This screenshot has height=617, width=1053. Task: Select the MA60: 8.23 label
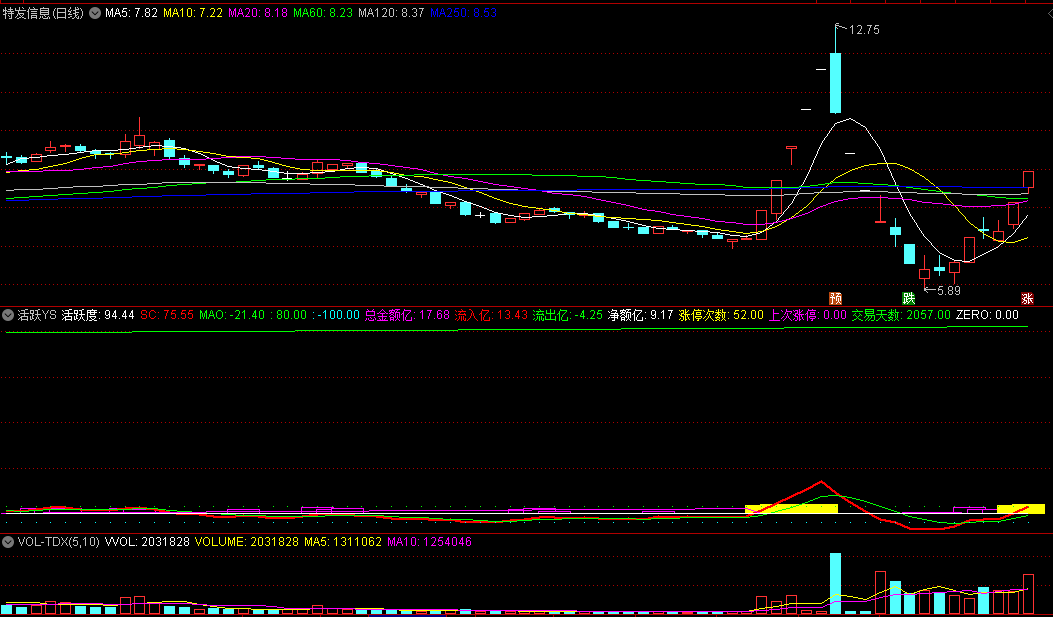pyautogui.click(x=323, y=13)
